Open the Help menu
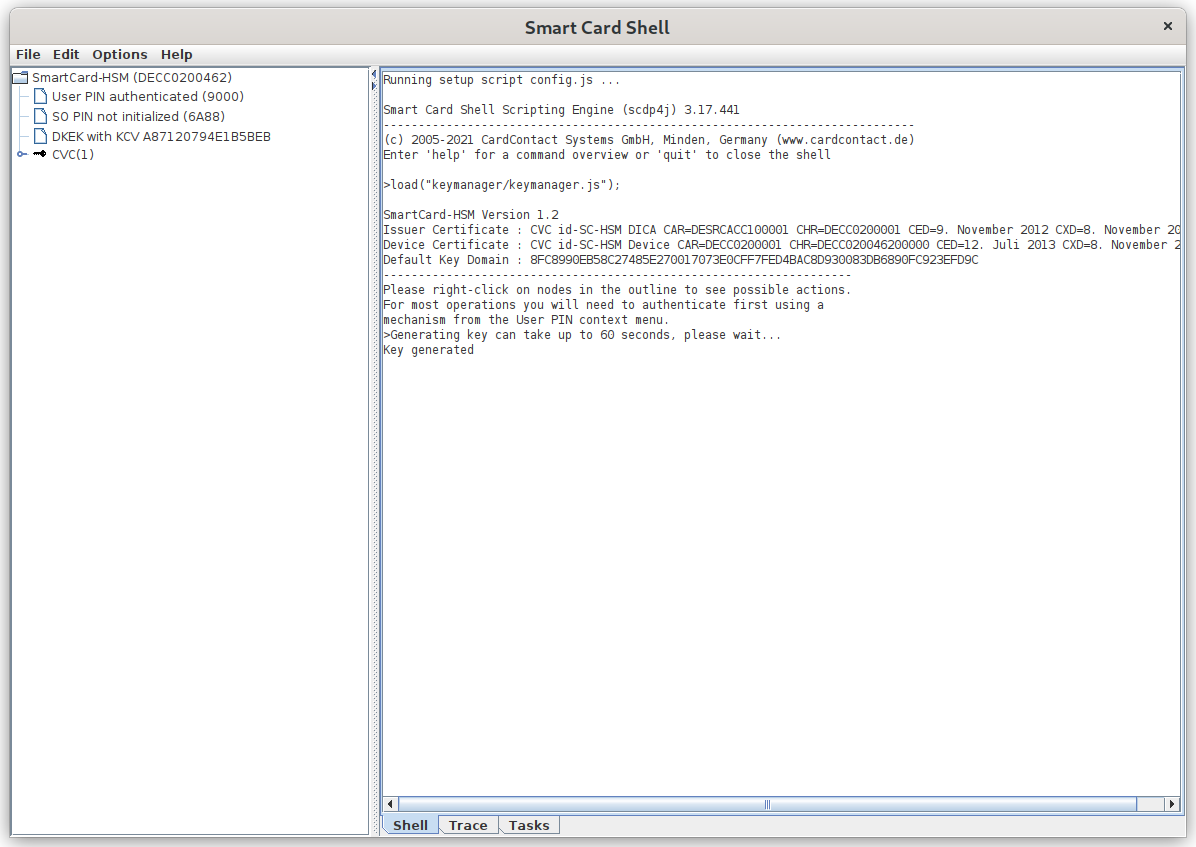The image size is (1196, 847). click(x=177, y=55)
